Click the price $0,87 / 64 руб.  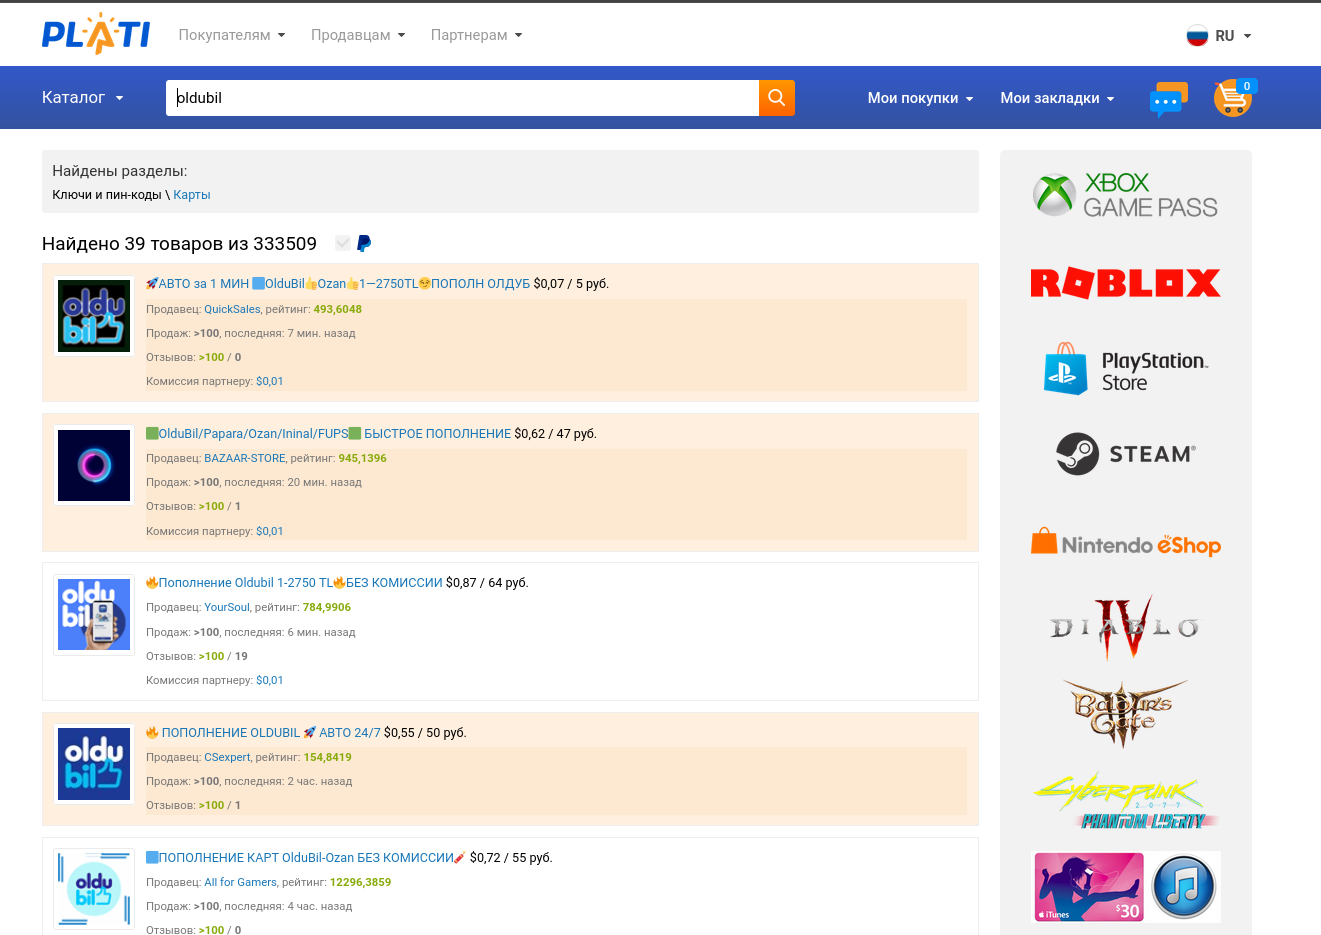pyautogui.click(x=487, y=583)
